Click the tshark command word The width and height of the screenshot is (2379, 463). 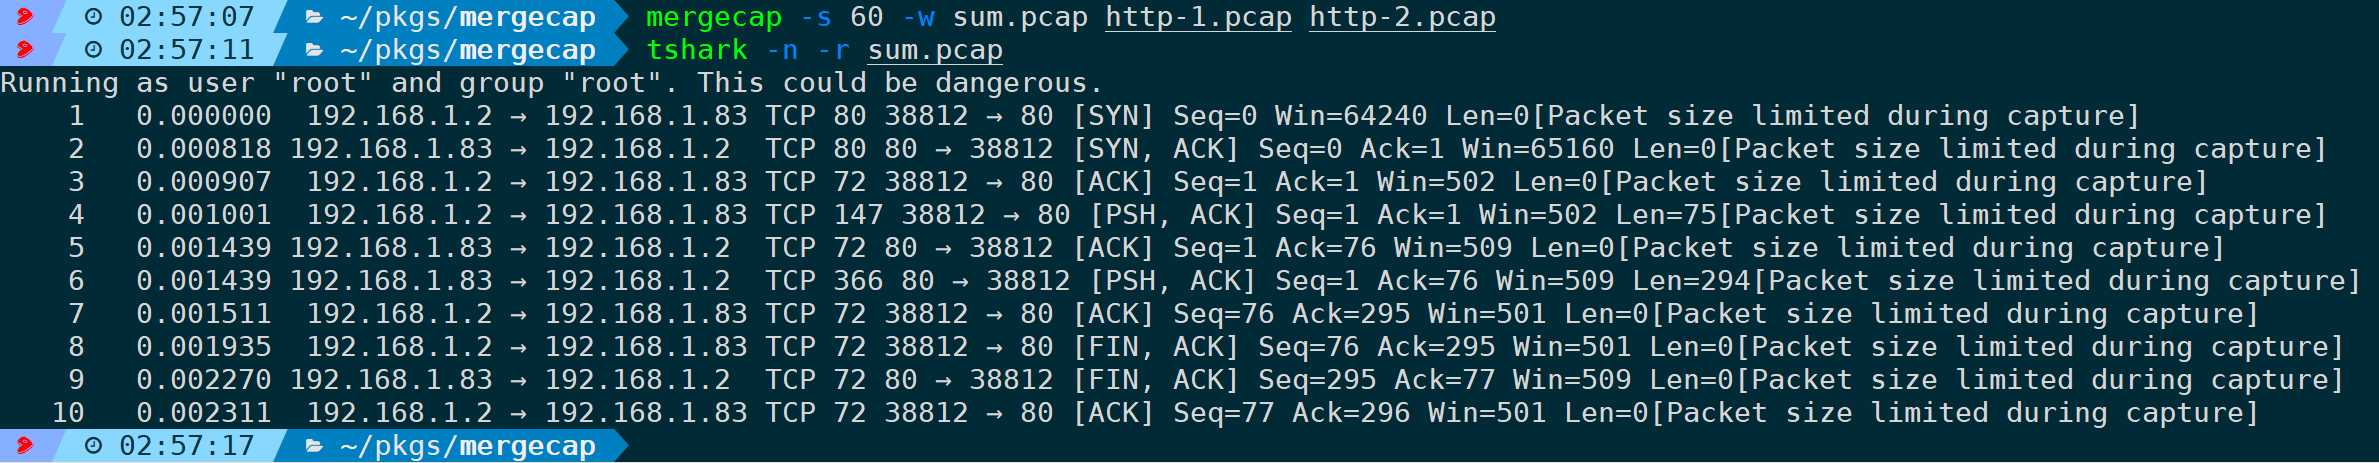(697, 51)
